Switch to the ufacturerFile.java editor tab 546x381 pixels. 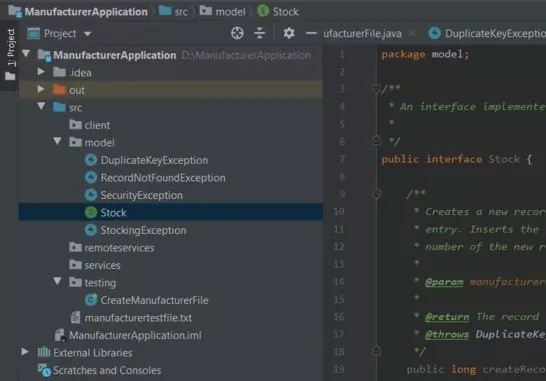pos(362,33)
